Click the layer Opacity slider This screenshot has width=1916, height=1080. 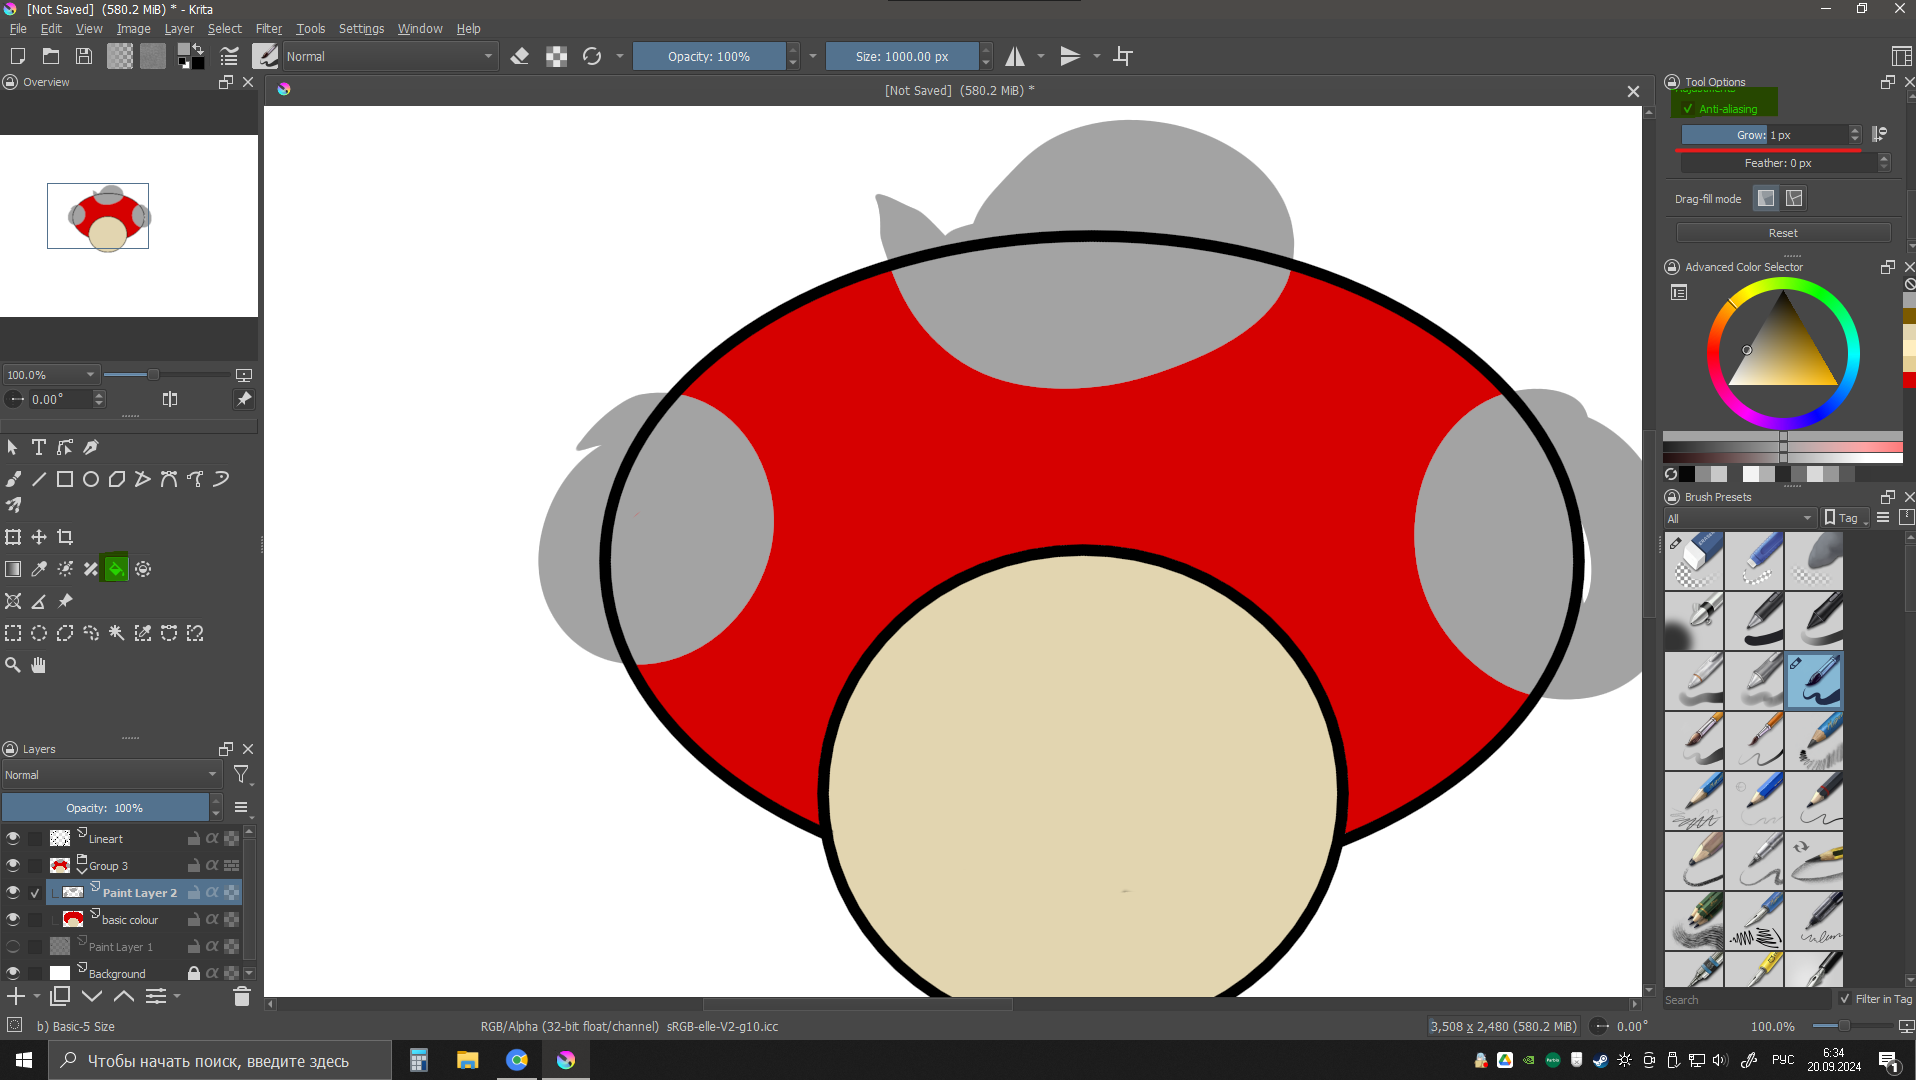point(105,808)
